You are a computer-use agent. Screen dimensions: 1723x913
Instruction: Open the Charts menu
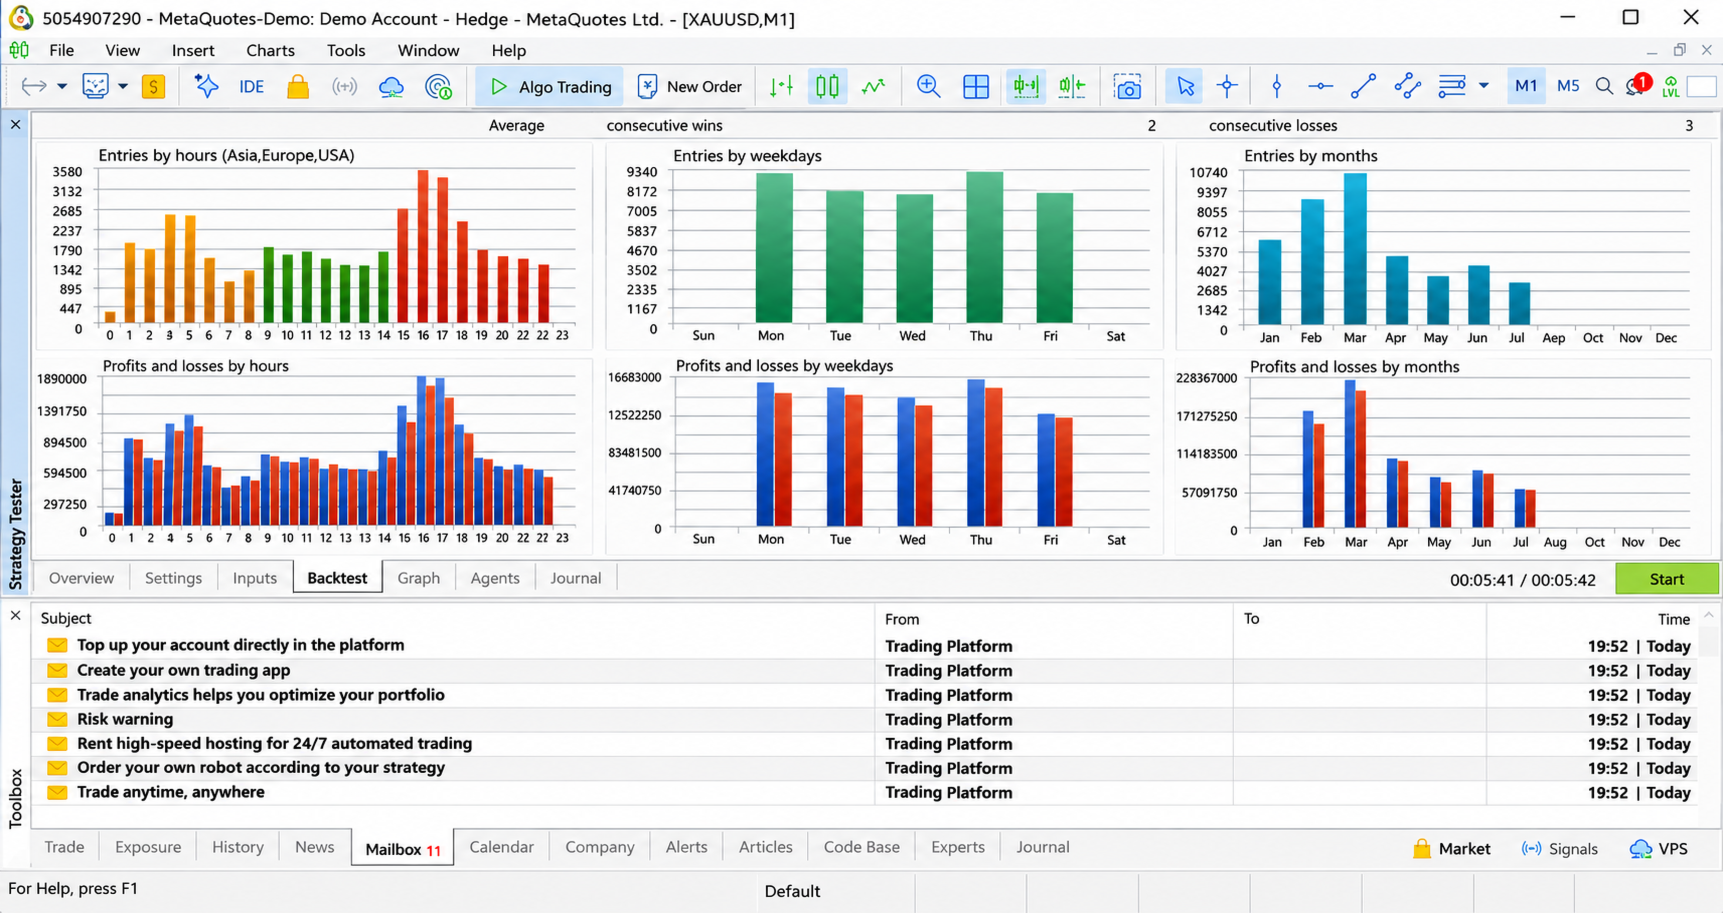point(270,50)
